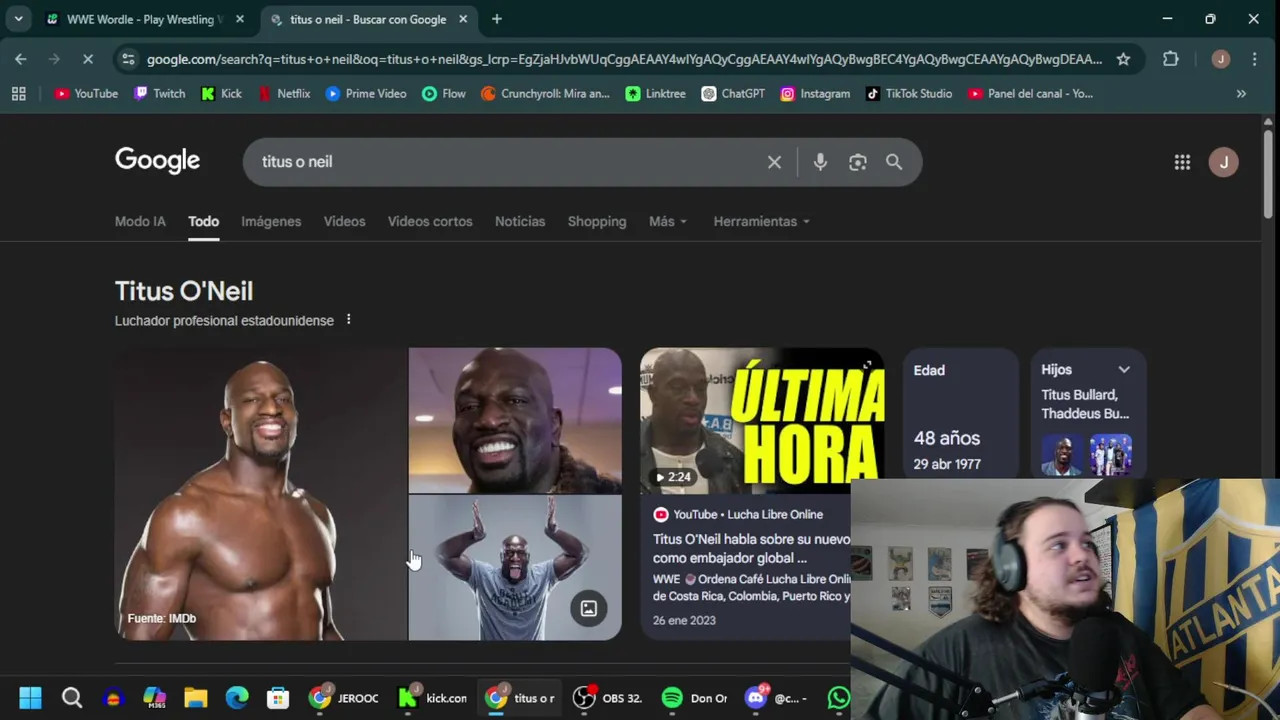Image resolution: width=1280 pixels, height=720 pixels.
Task: Start voice search with microphone icon
Action: point(820,162)
